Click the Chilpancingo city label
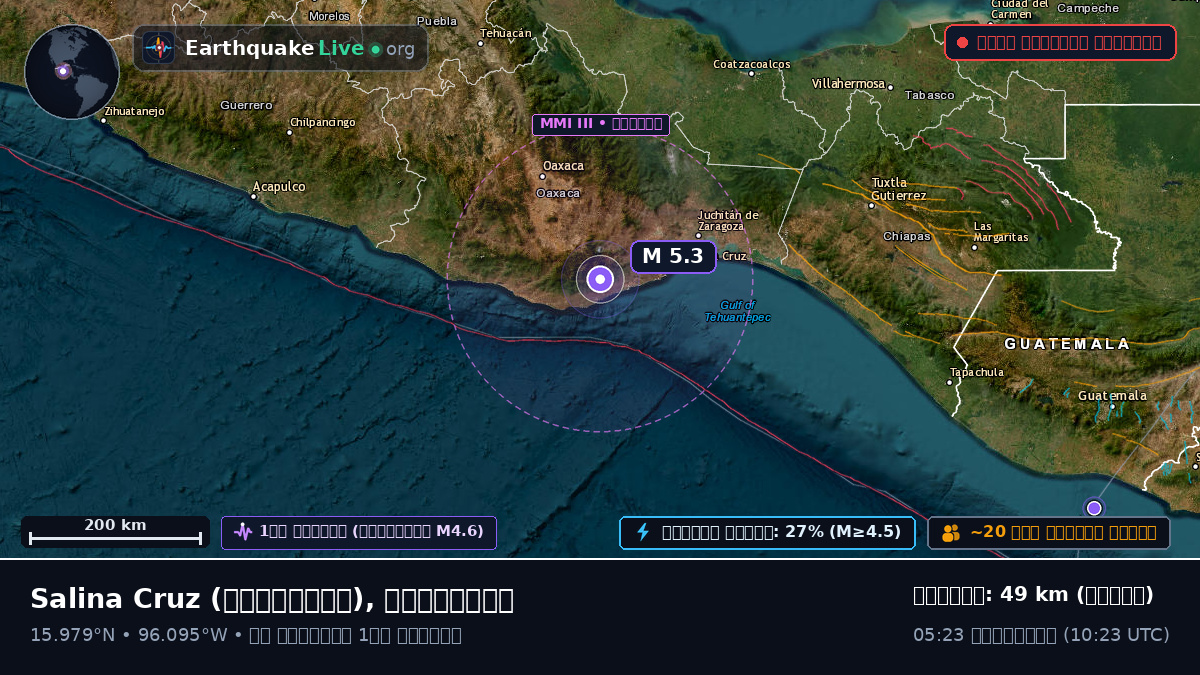1200x675 pixels. click(322, 123)
